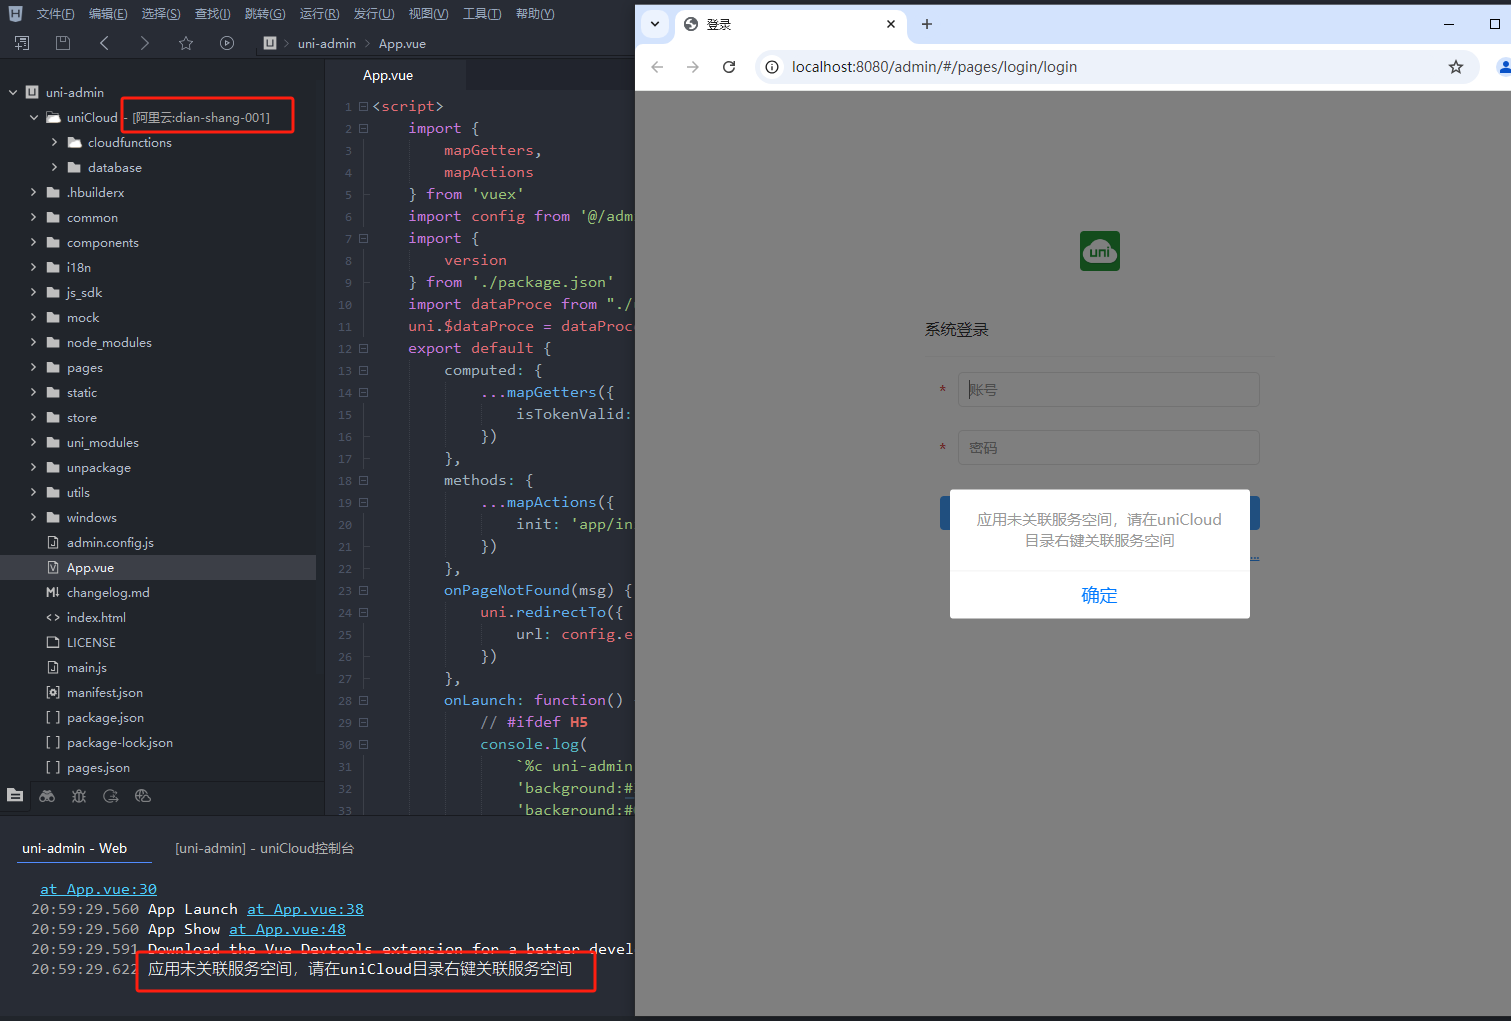Screen dimensions: 1511x1021
Task: Expand the pages folder
Action: (33, 367)
